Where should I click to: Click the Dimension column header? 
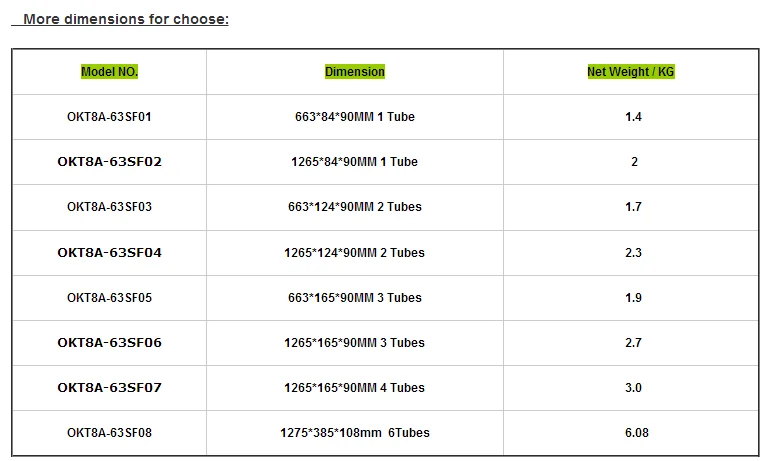[355, 72]
